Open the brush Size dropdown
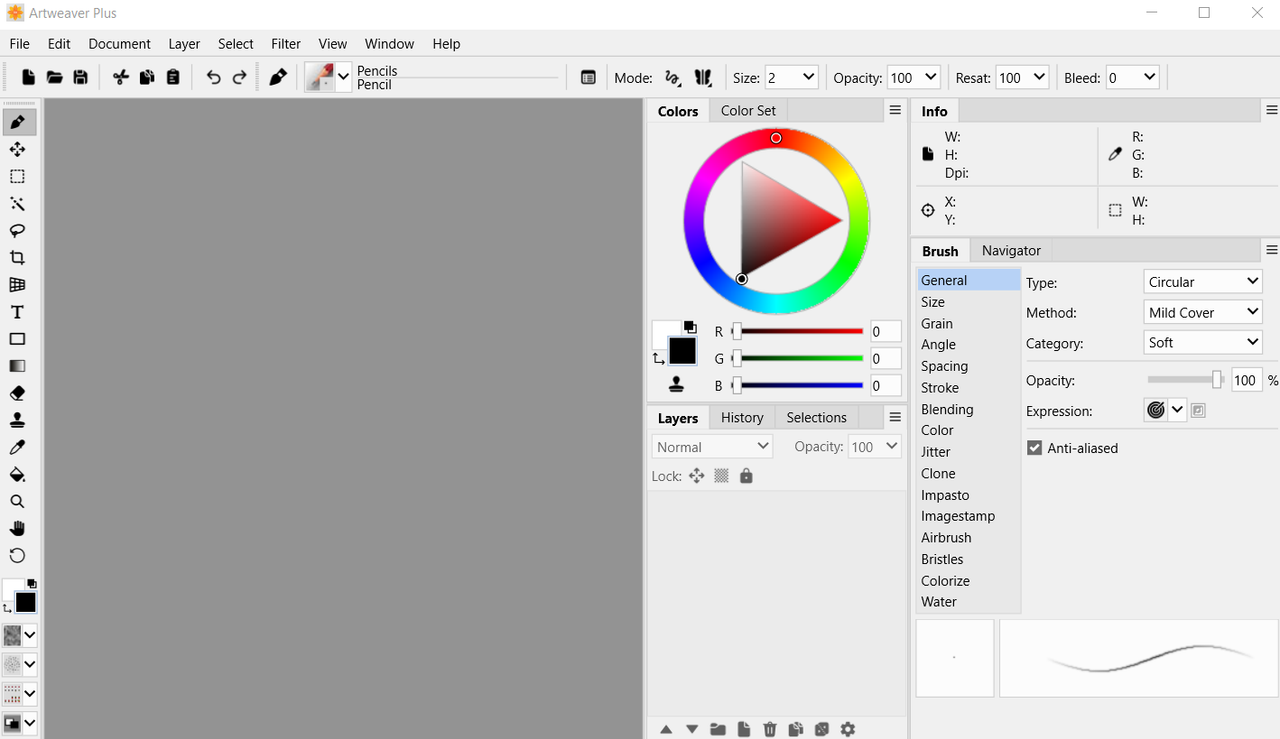The width and height of the screenshot is (1280, 739). 809,77
